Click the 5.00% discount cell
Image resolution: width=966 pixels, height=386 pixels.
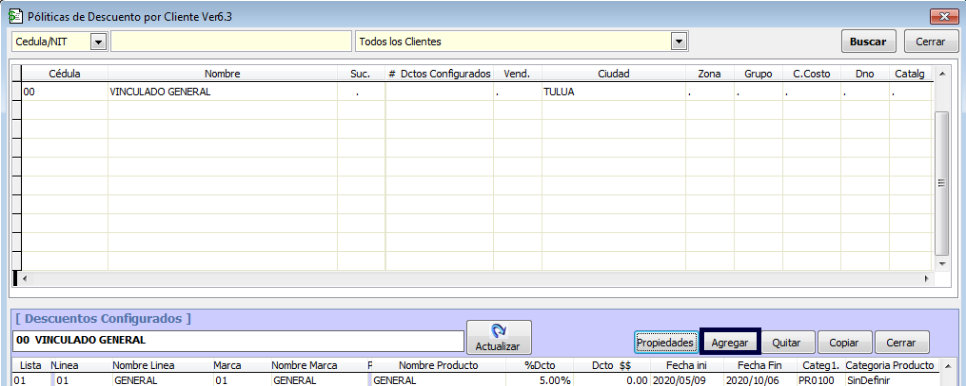click(540, 380)
